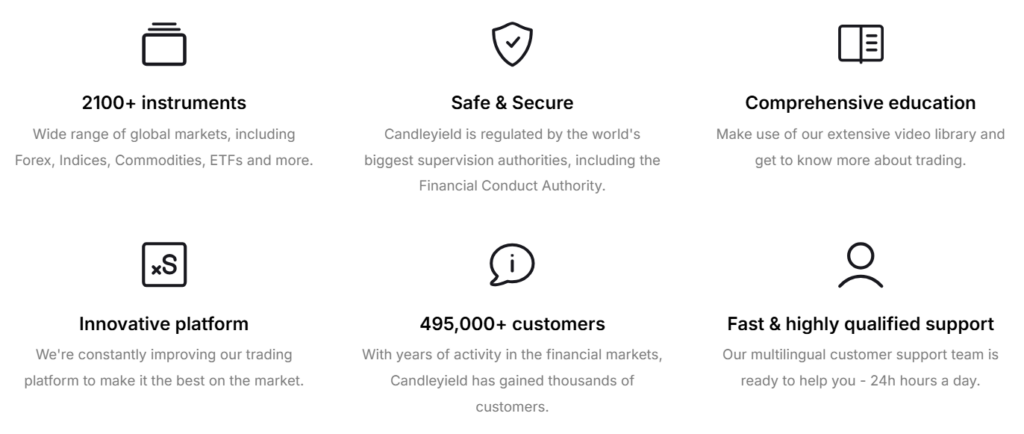The image size is (1024, 434).
Task: Click the "extensive video library" description line
Action: (x=860, y=134)
